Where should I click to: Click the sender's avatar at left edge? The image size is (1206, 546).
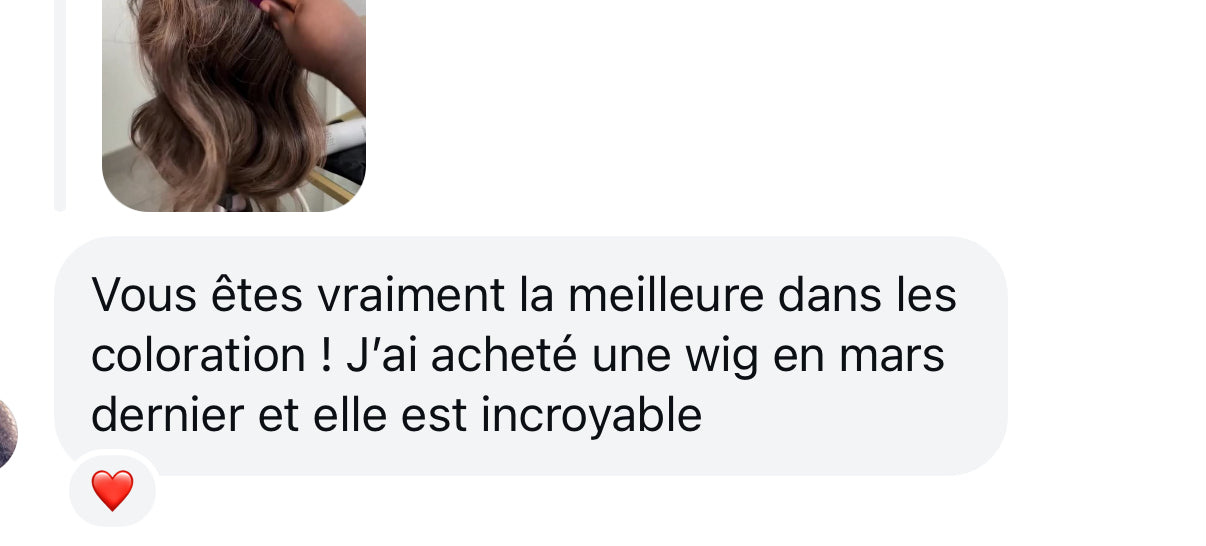pyautogui.click(x=7, y=433)
